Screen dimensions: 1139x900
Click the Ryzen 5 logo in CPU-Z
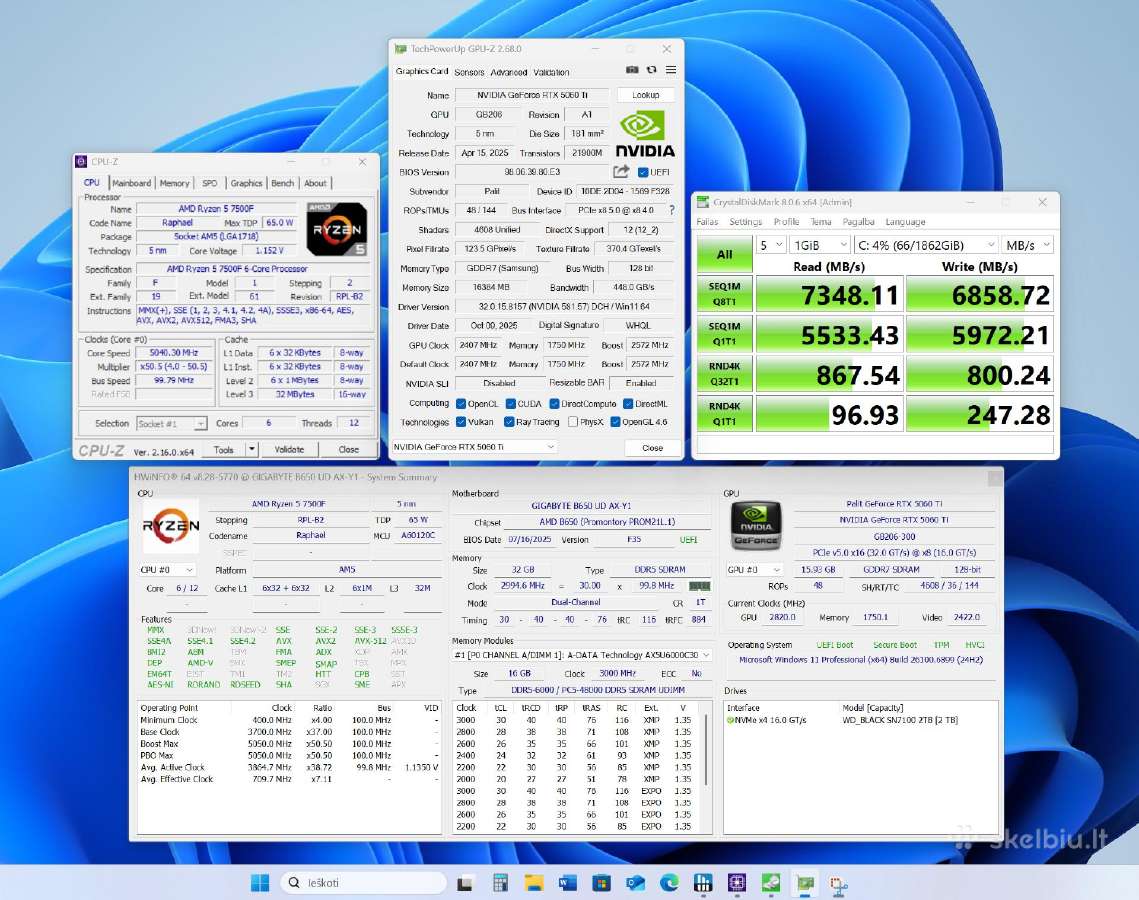coord(336,229)
